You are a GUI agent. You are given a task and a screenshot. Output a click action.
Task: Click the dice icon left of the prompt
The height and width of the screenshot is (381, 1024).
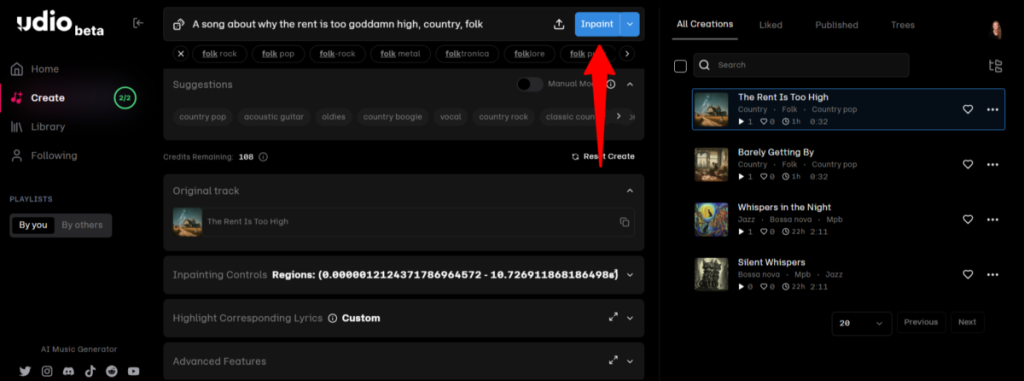coord(178,25)
